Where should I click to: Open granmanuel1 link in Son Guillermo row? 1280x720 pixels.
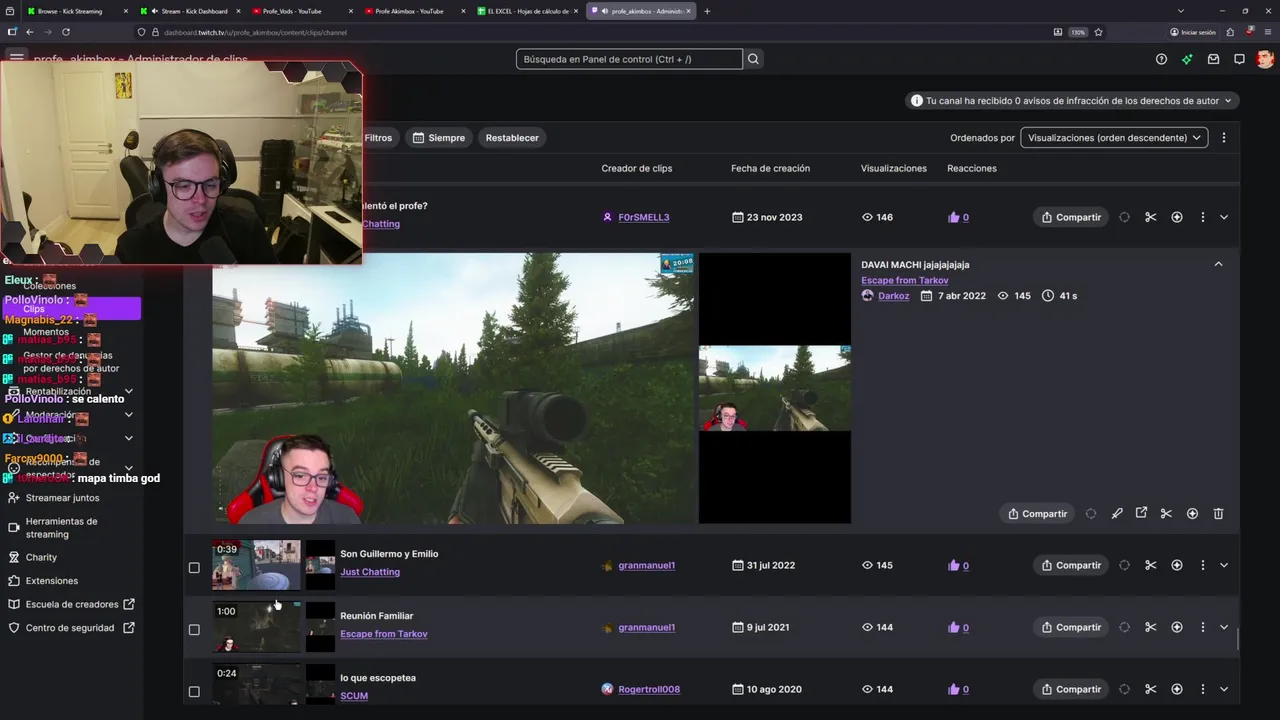646,565
